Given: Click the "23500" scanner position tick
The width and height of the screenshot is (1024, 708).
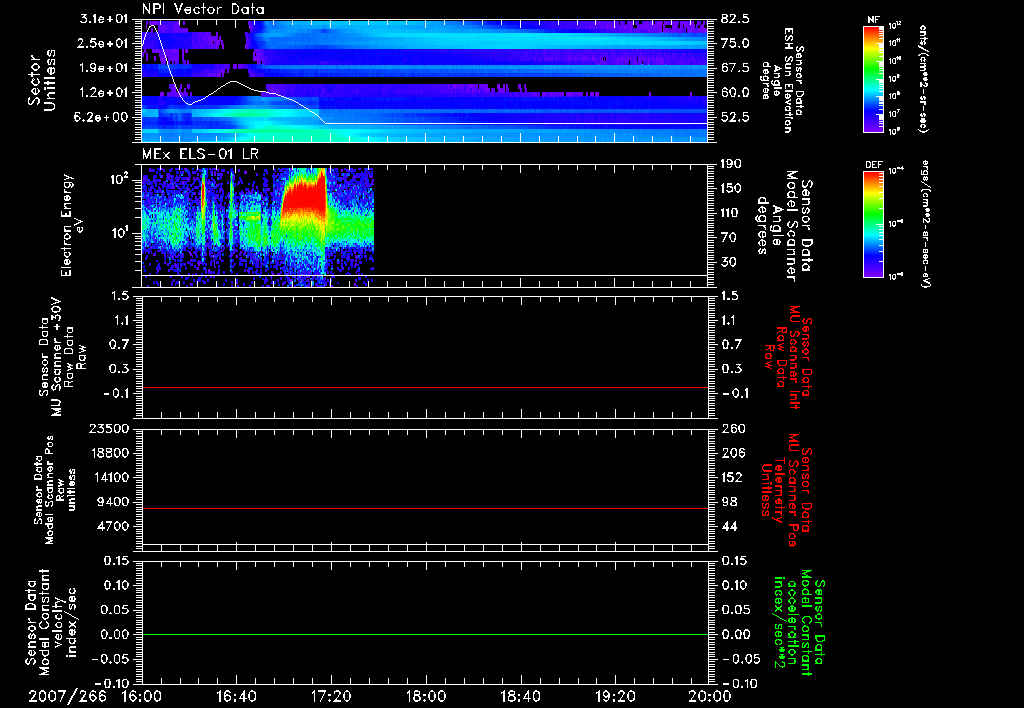Looking at the screenshot, I should pos(109,429).
